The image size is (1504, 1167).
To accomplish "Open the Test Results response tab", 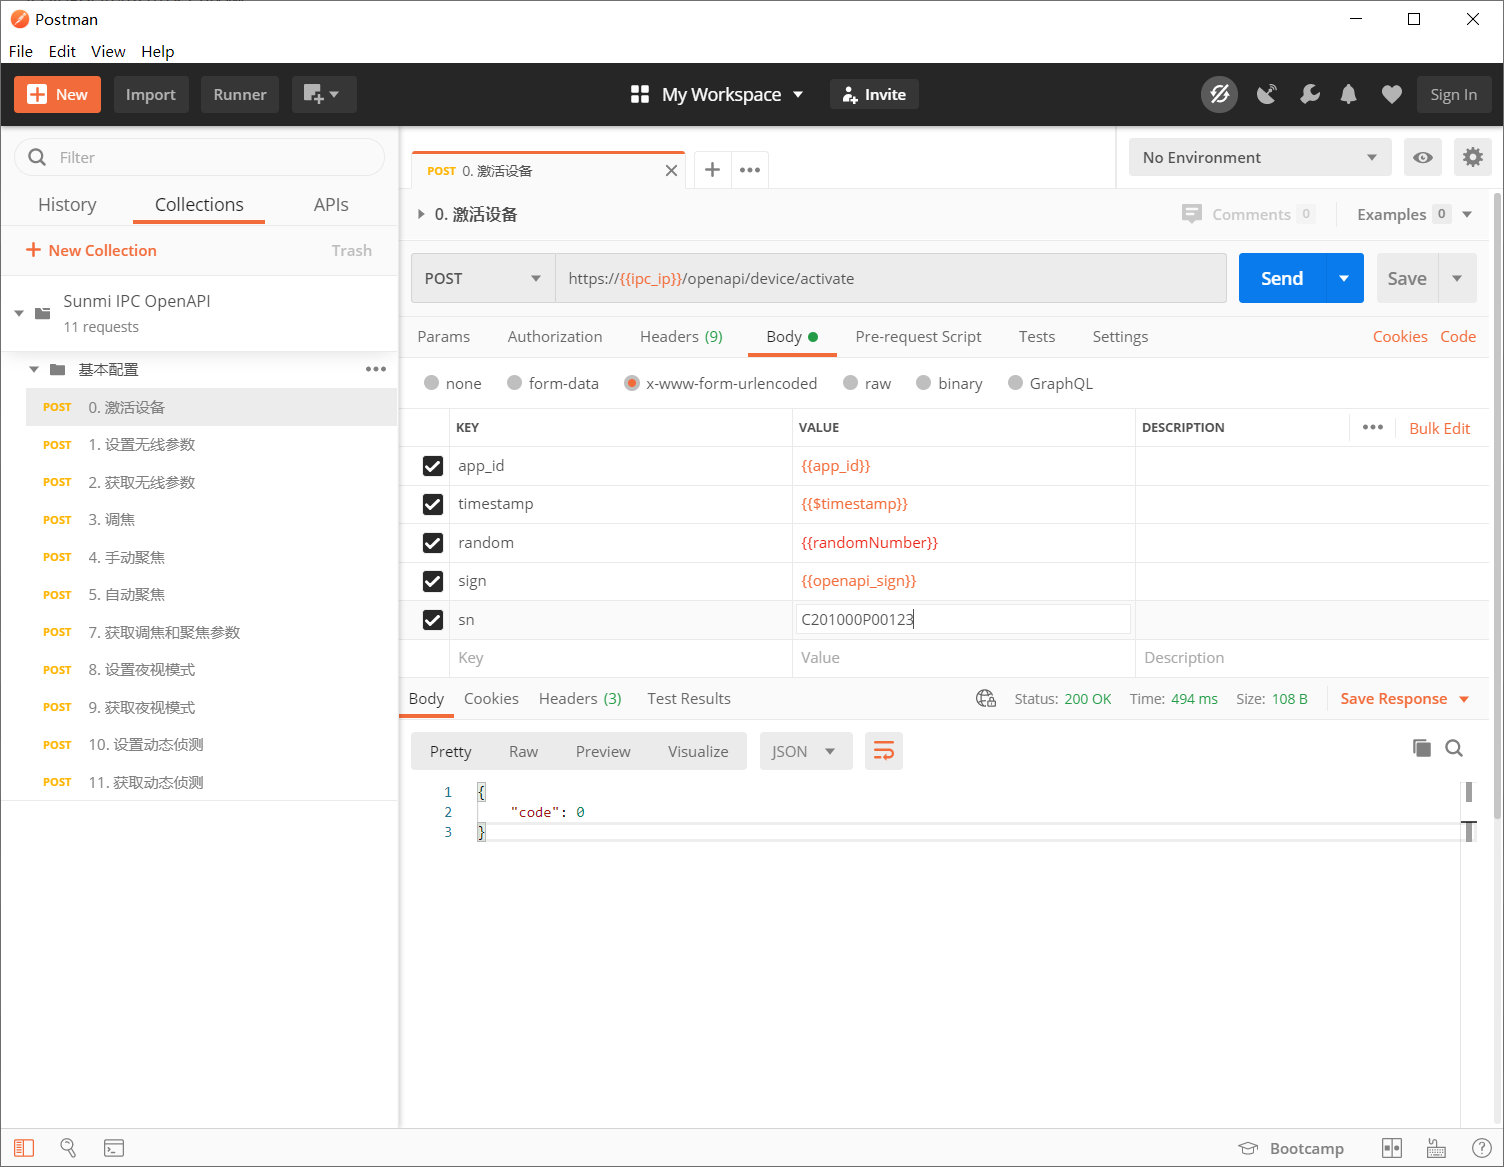I will pyautogui.click(x=689, y=699).
